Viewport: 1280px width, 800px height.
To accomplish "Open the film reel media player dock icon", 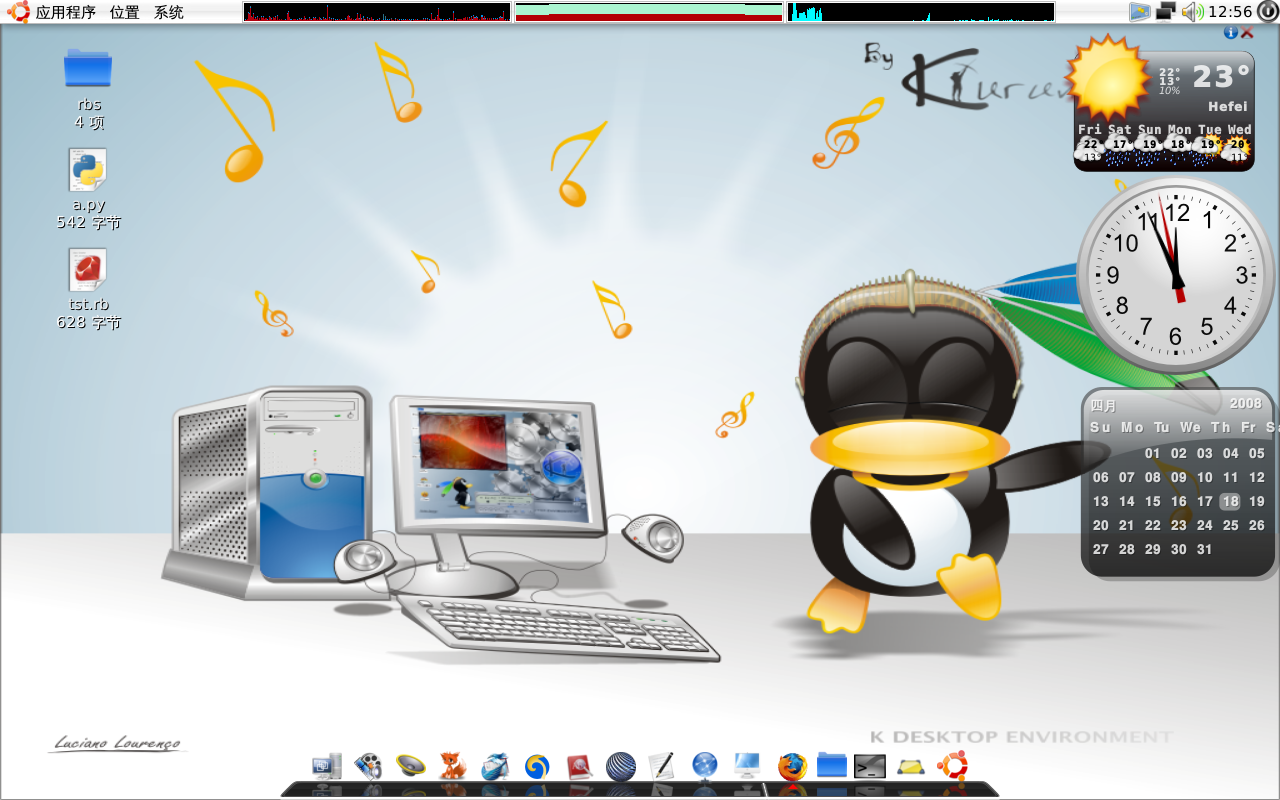I will [369, 767].
